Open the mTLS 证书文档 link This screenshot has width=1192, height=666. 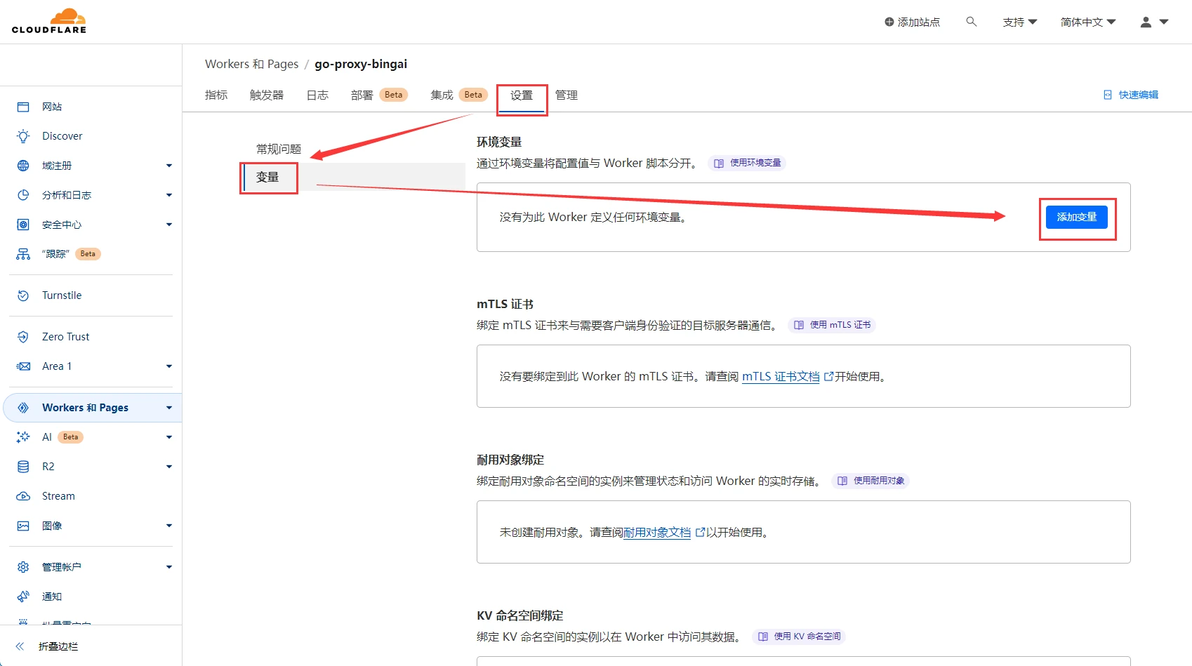pyautogui.click(x=781, y=376)
